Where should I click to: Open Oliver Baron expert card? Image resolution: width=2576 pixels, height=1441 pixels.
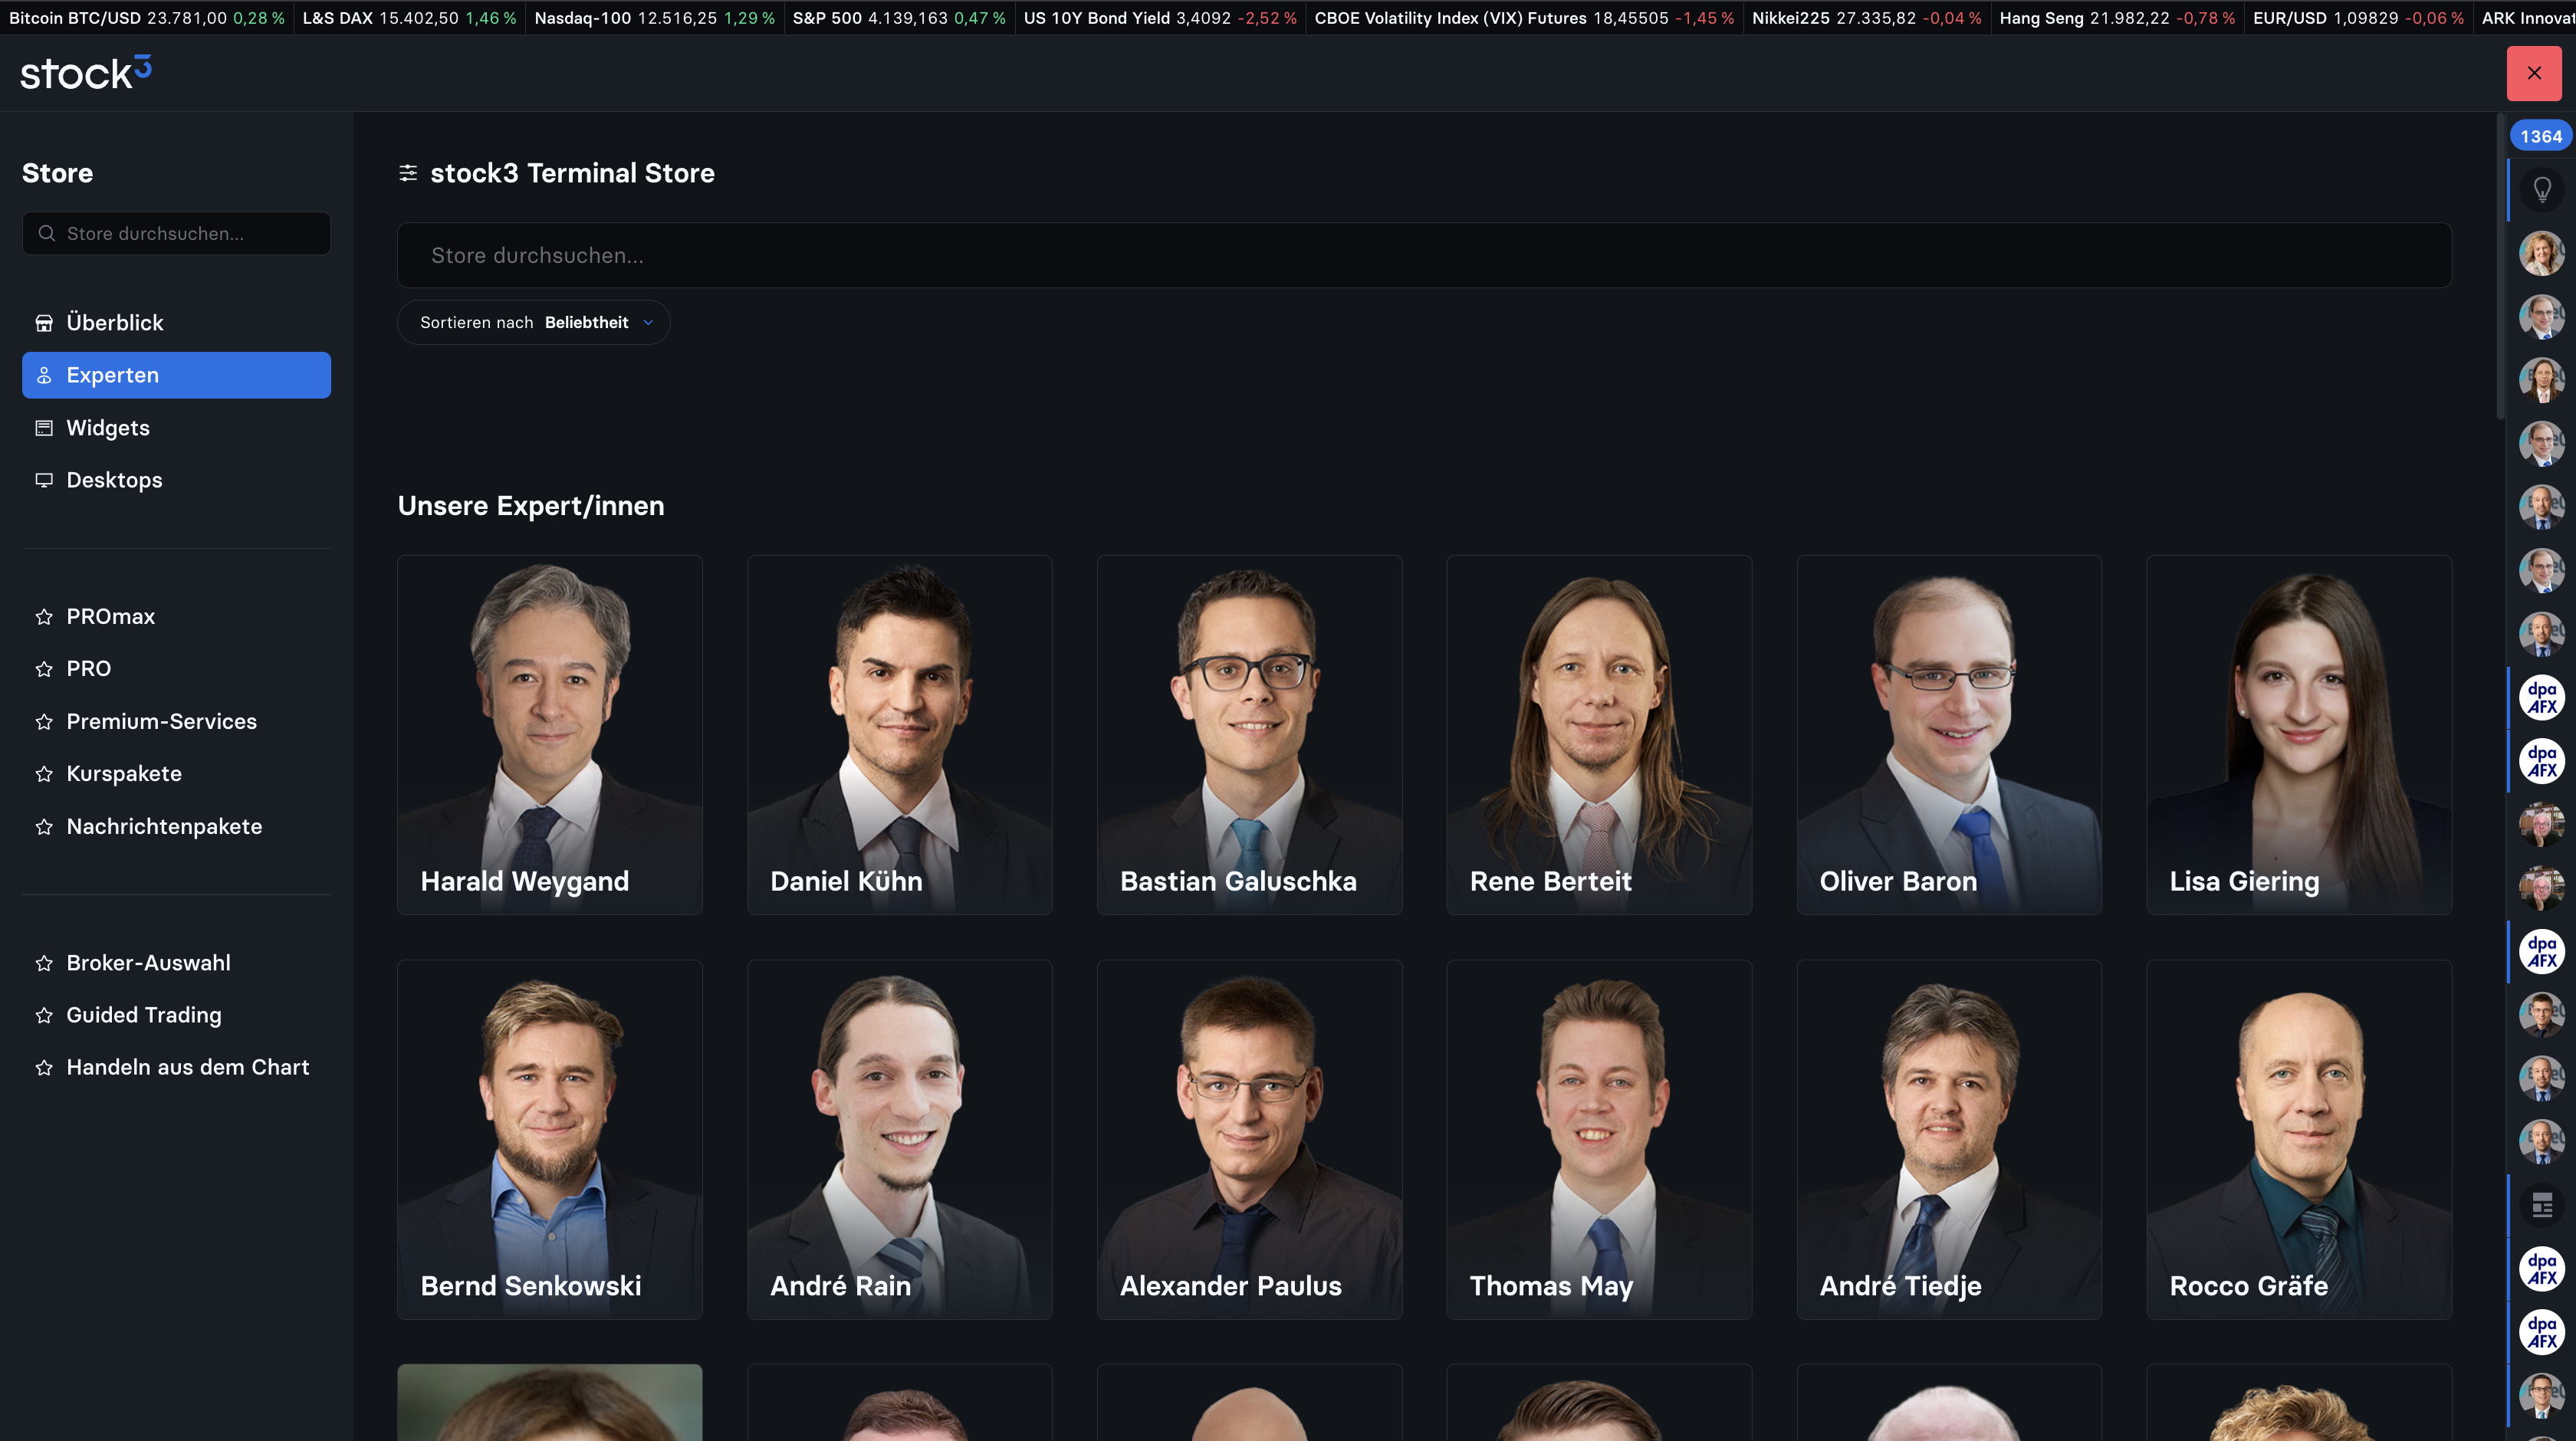click(1949, 735)
